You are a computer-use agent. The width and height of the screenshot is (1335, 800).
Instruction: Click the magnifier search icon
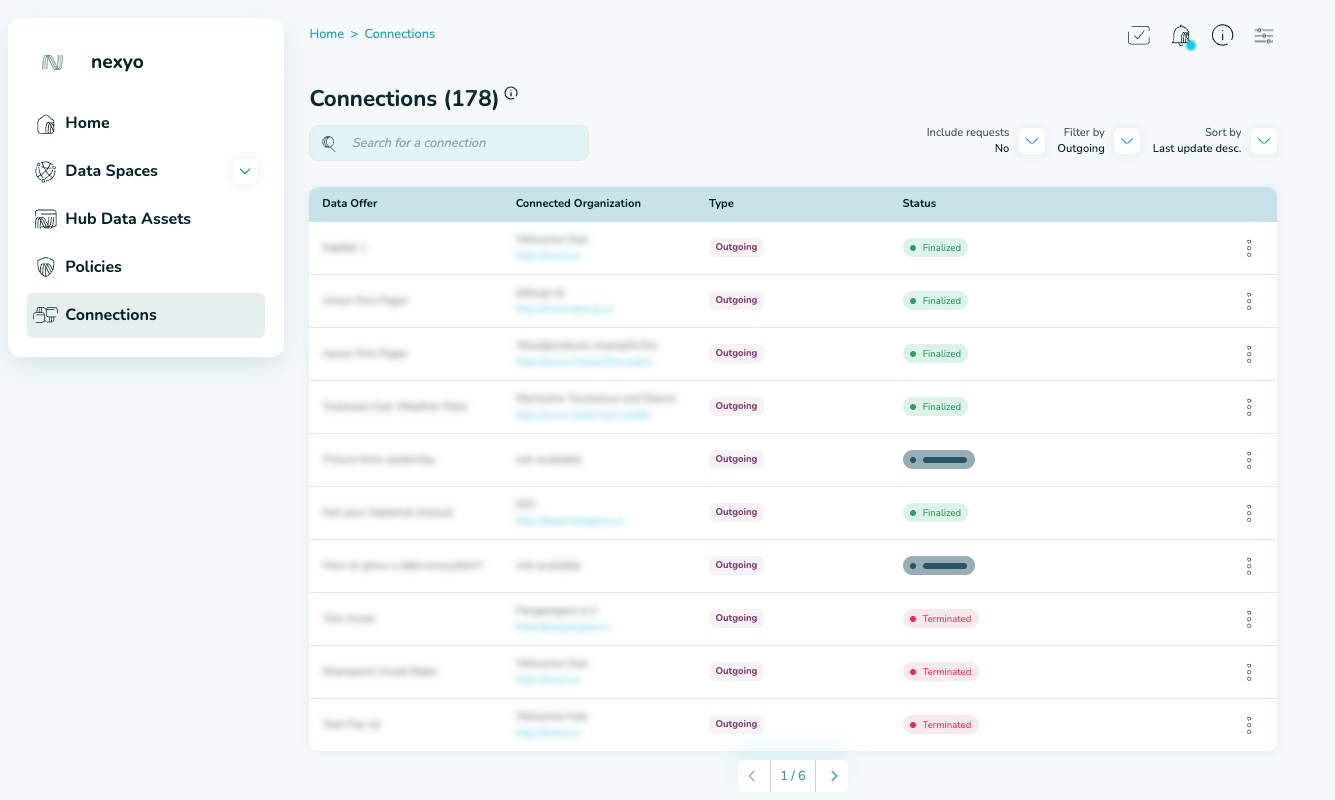[x=329, y=143]
